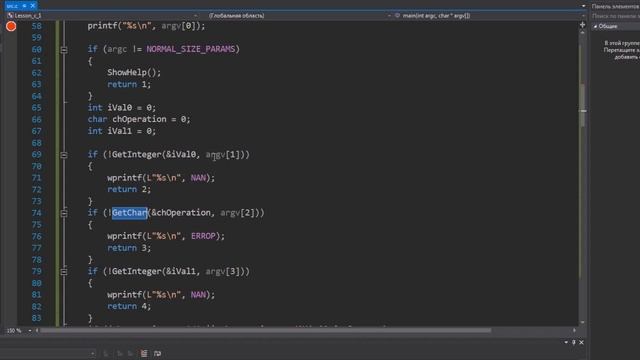The height and width of the screenshot is (360, 640).
Task: Click the 'return 4;' statement
Action: (x=129, y=306)
